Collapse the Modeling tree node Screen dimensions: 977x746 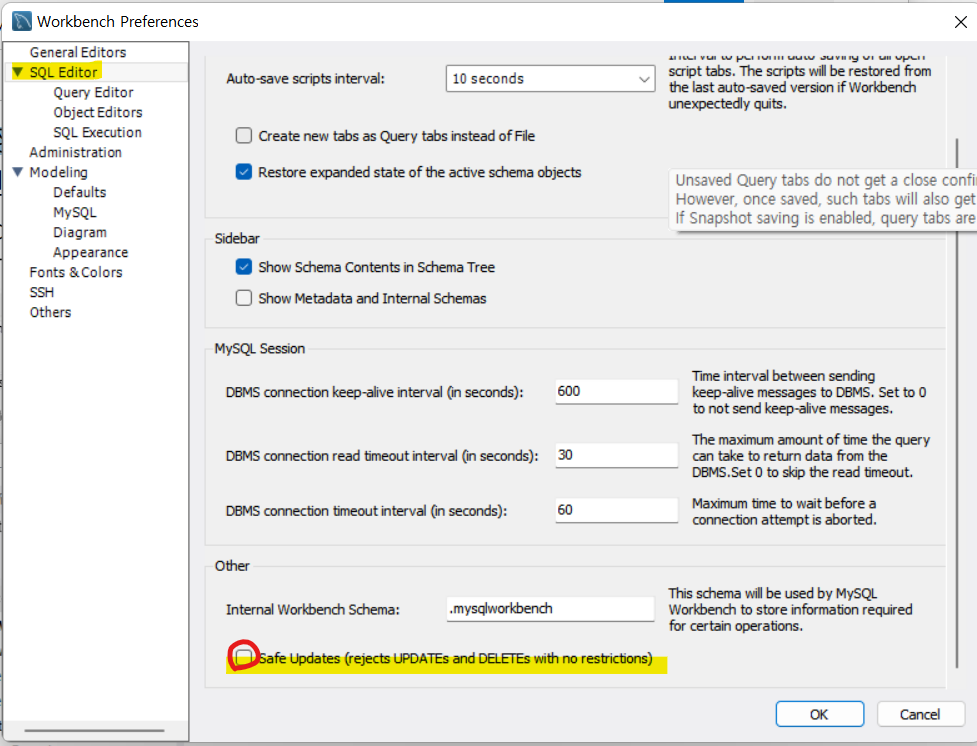[x=17, y=172]
